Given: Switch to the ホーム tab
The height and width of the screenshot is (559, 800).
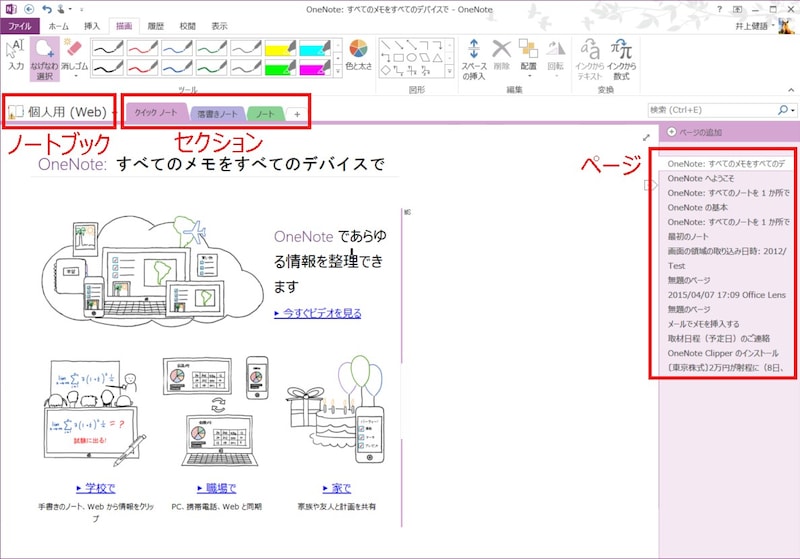Looking at the screenshot, I should coord(59,26).
